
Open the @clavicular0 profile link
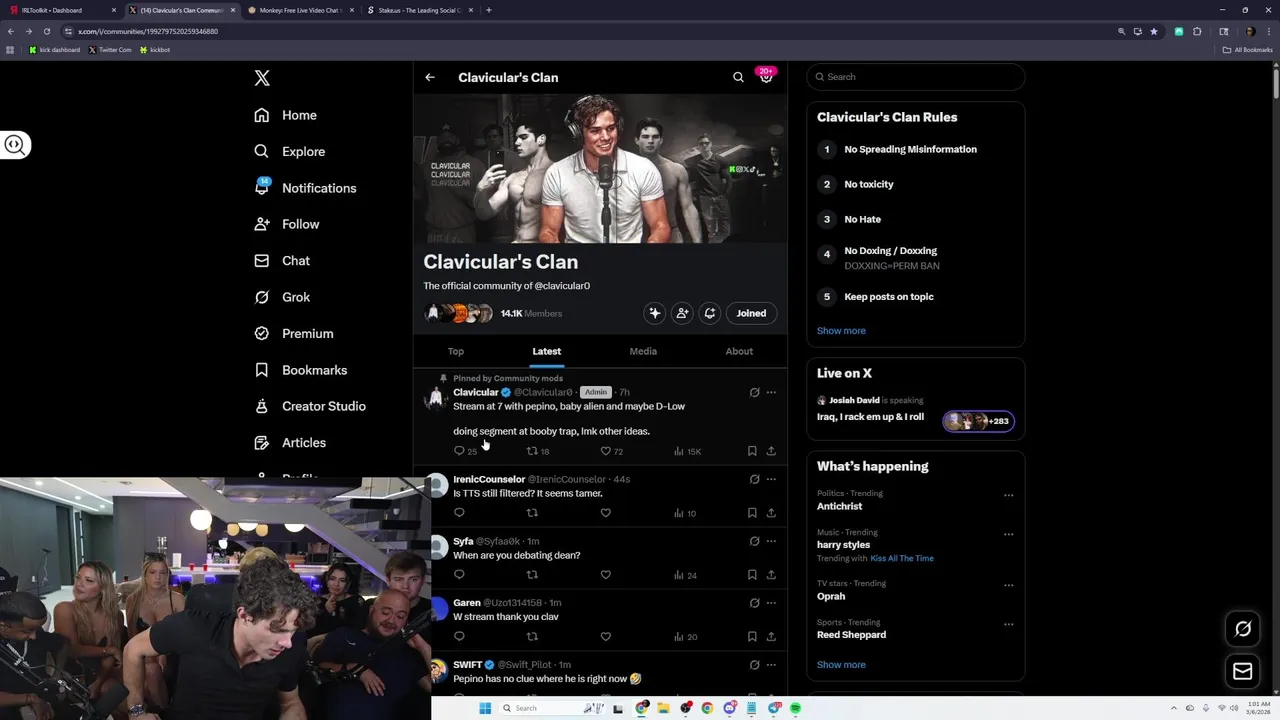[562, 286]
